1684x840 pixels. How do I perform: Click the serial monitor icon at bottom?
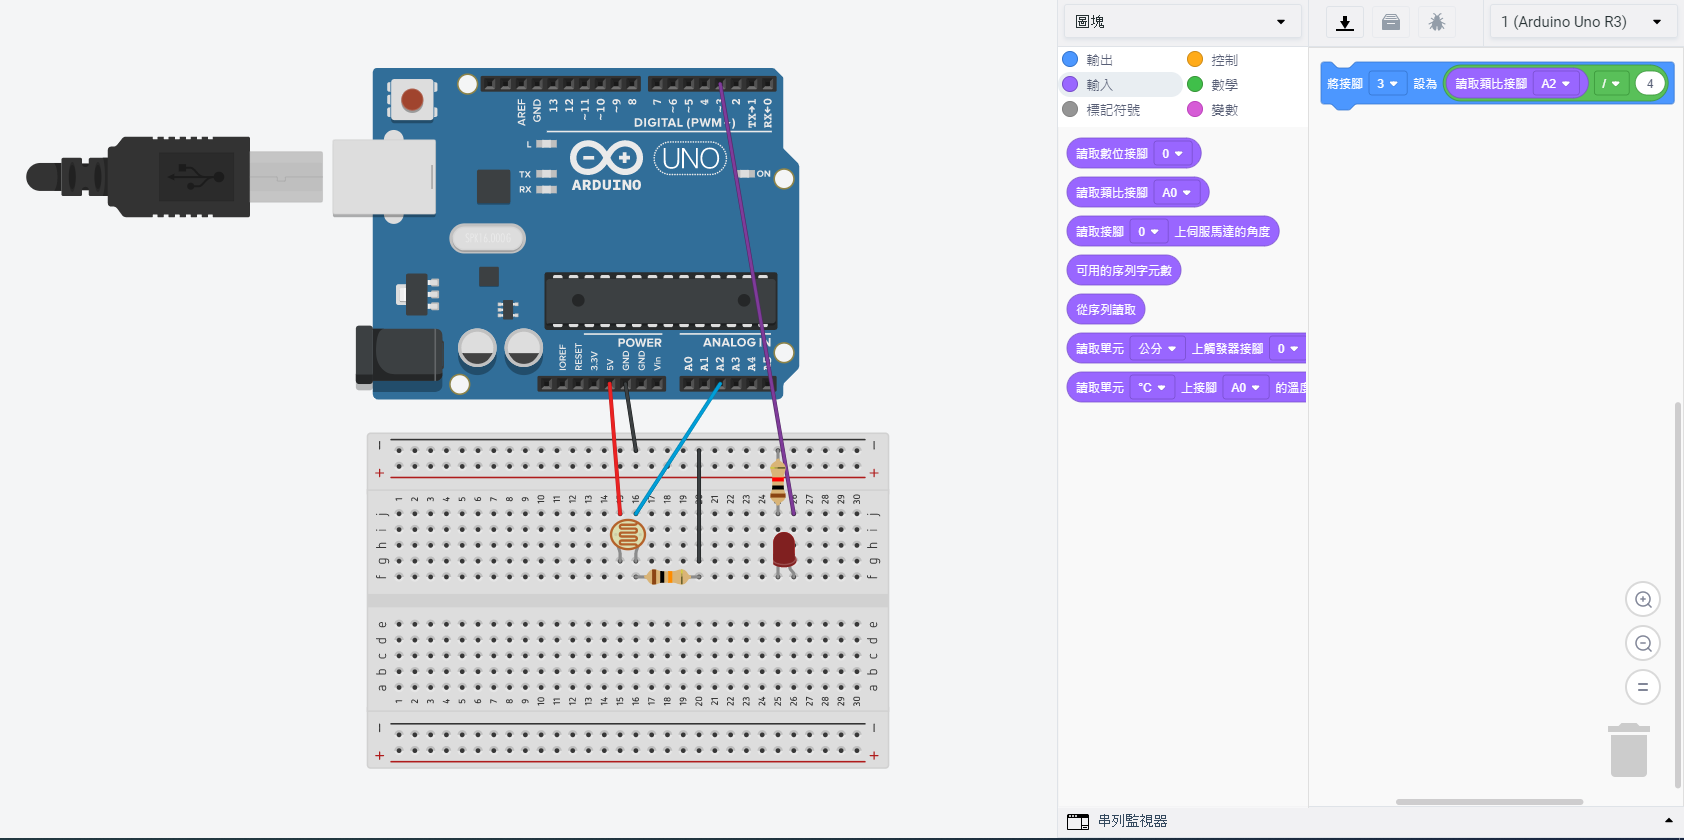(x=1078, y=822)
